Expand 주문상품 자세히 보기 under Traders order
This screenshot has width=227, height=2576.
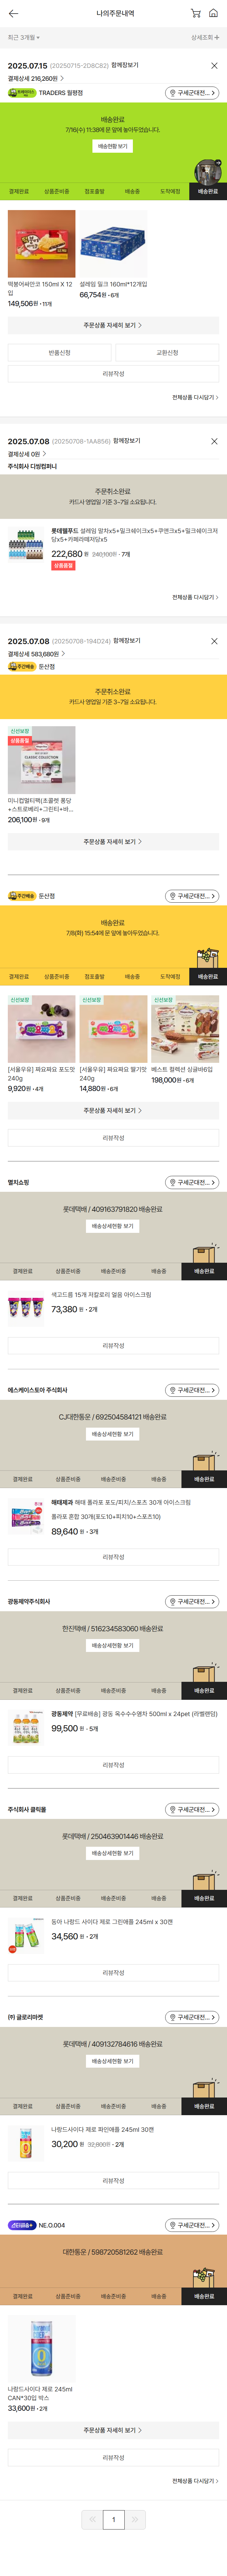coord(113,325)
